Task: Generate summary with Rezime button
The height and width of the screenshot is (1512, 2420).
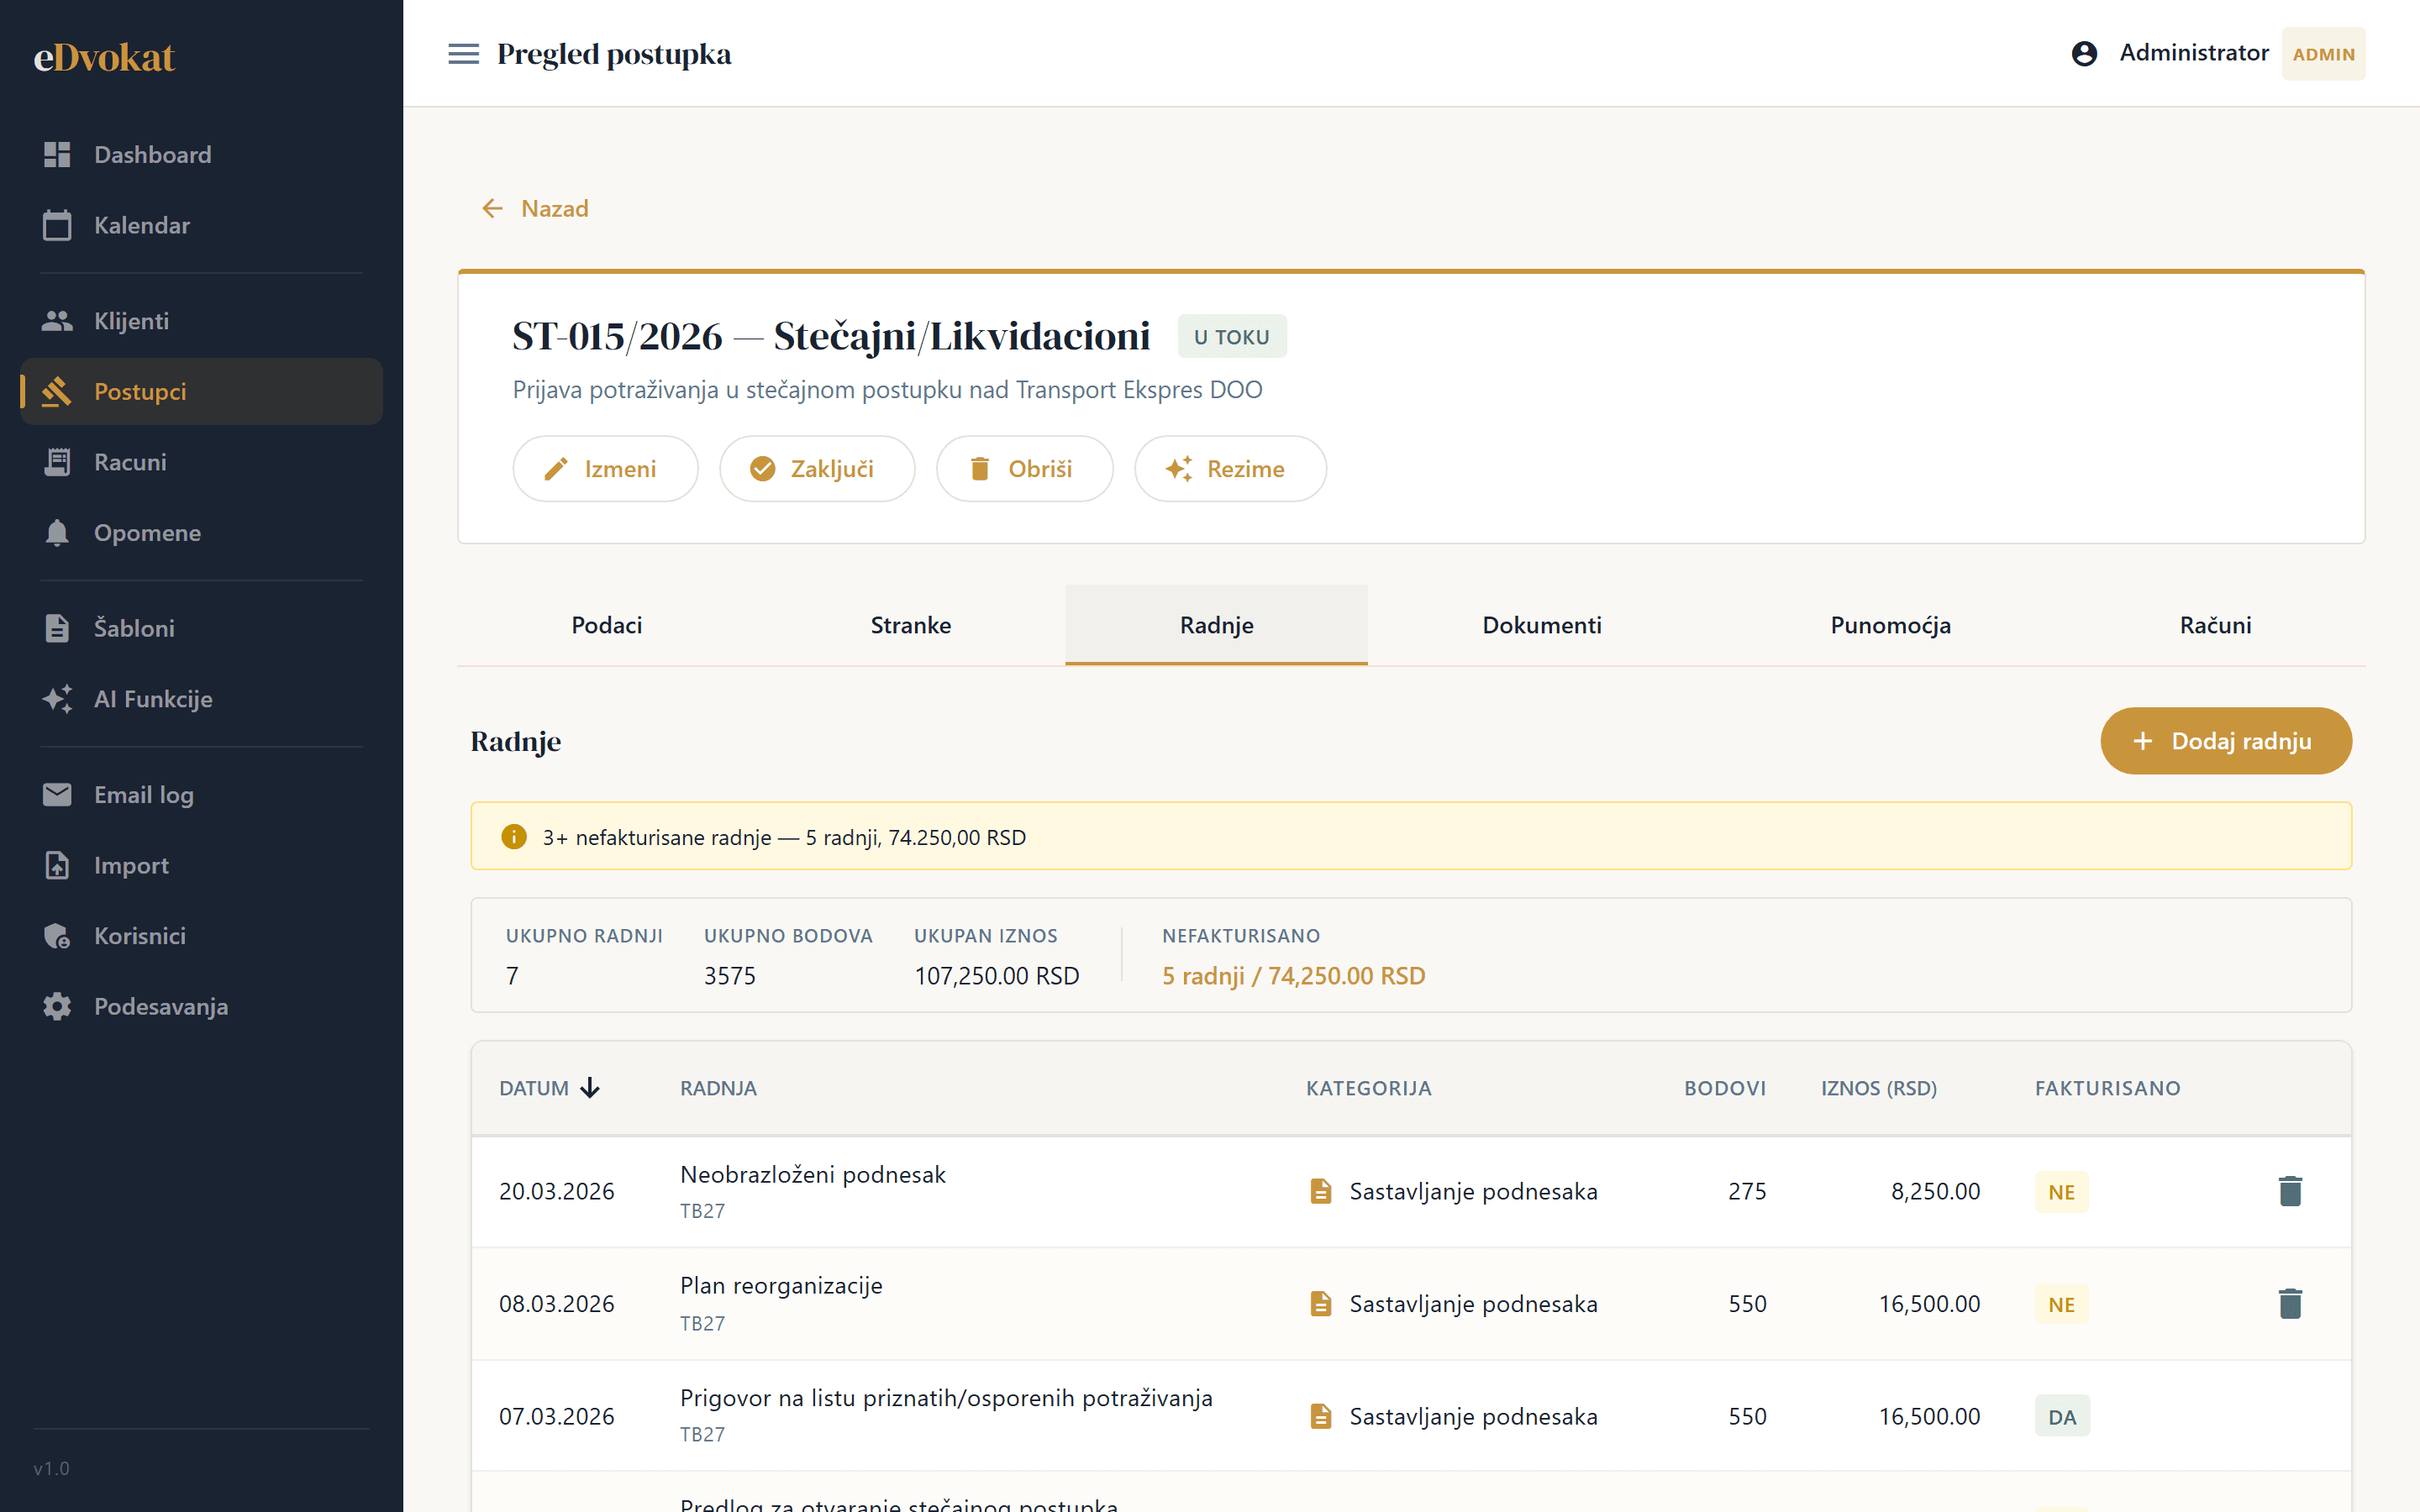Action: 1230,469
